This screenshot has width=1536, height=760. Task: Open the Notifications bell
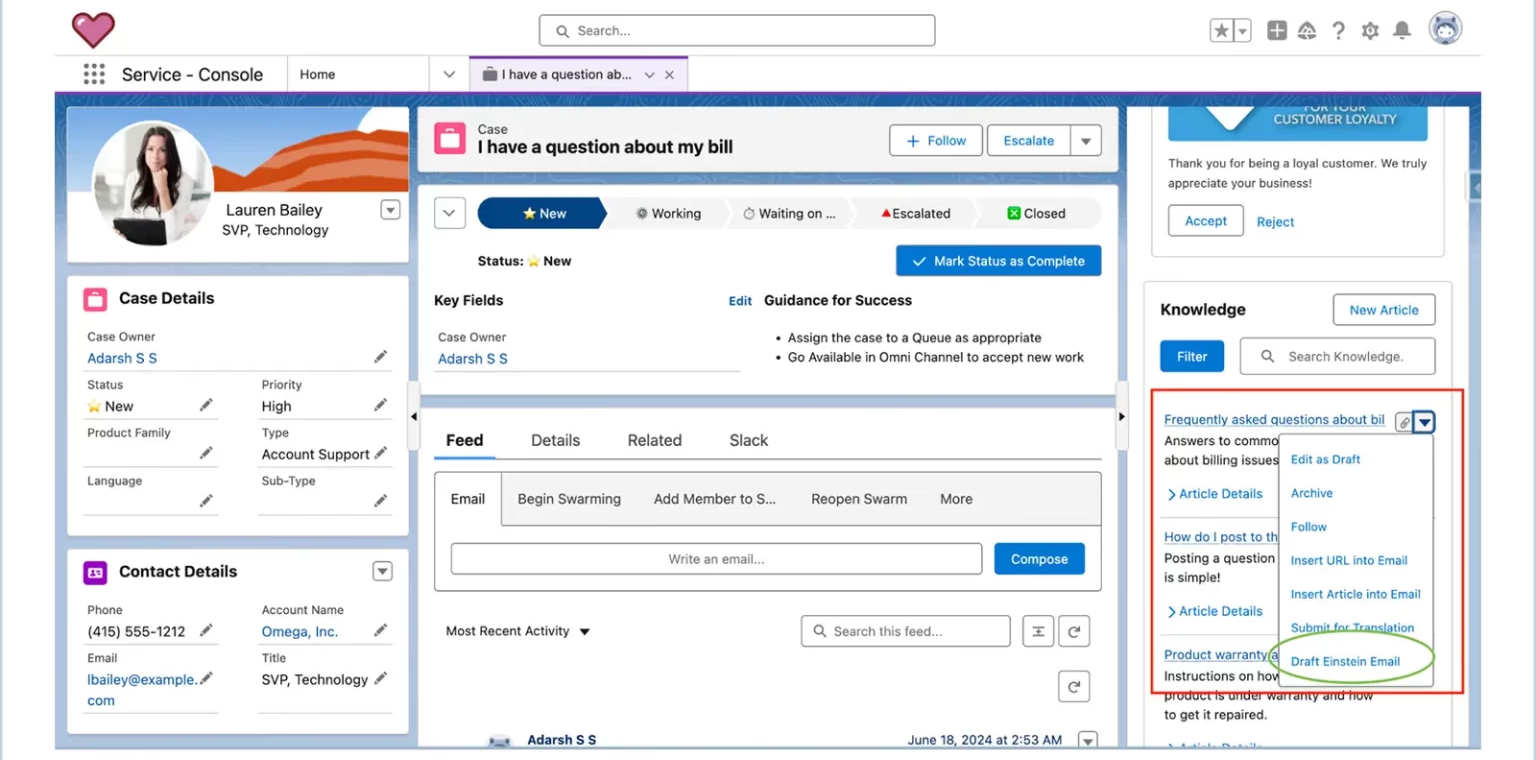click(1402, 31)
